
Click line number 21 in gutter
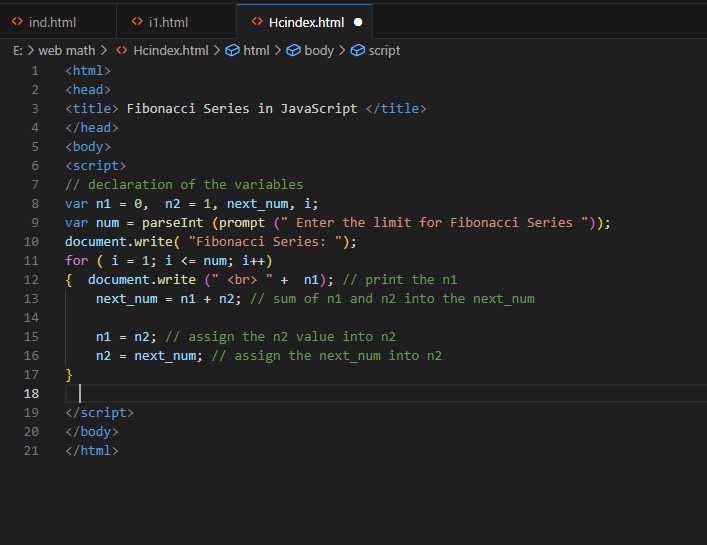point(31,450)
